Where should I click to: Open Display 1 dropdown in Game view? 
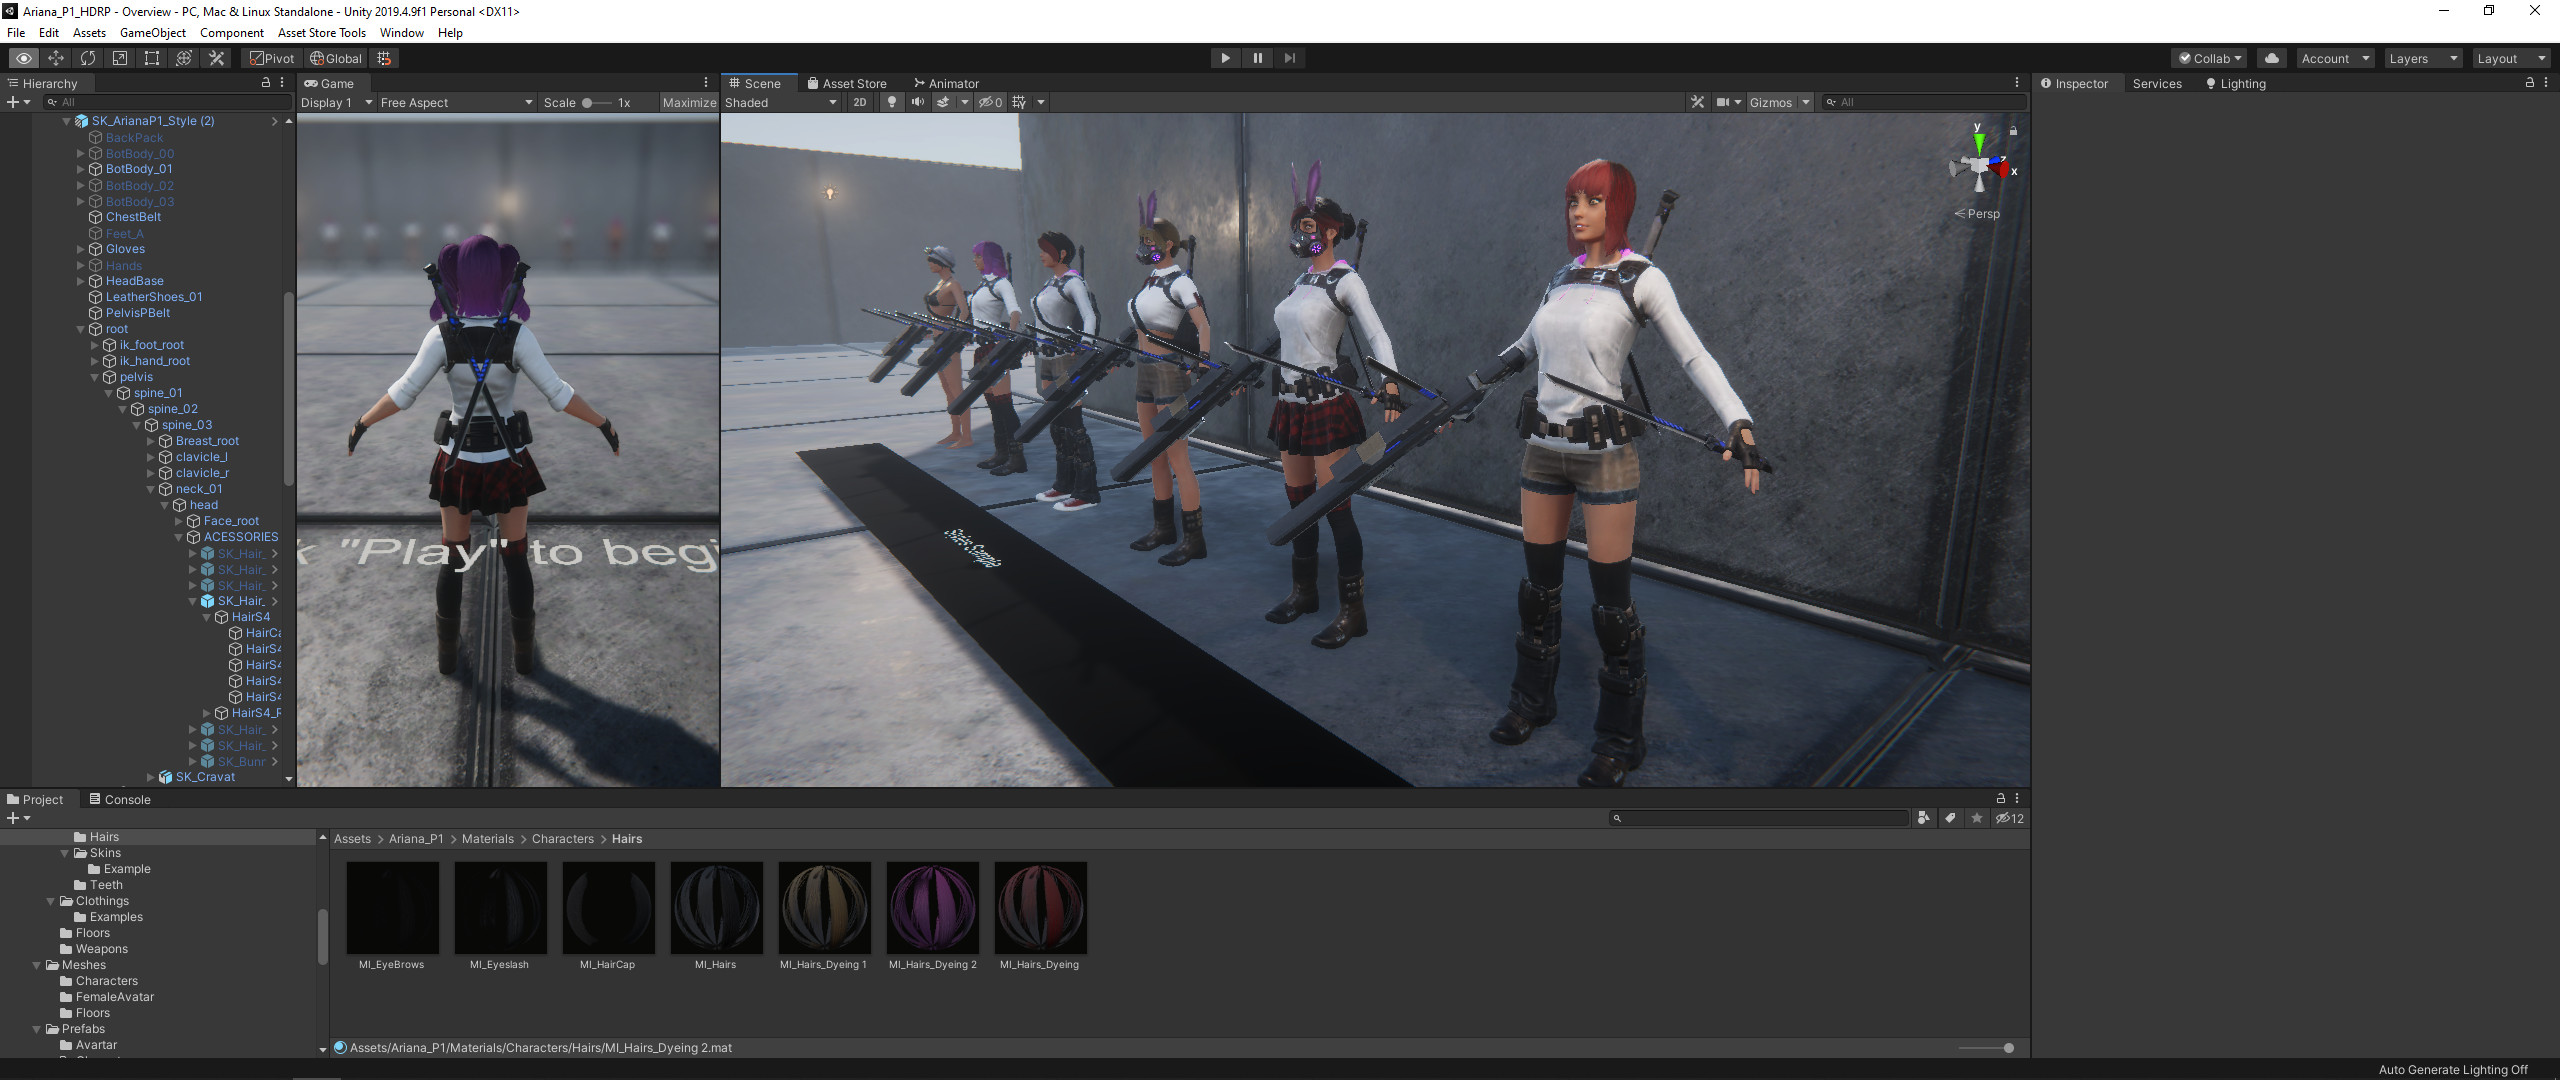coord(337,102)
